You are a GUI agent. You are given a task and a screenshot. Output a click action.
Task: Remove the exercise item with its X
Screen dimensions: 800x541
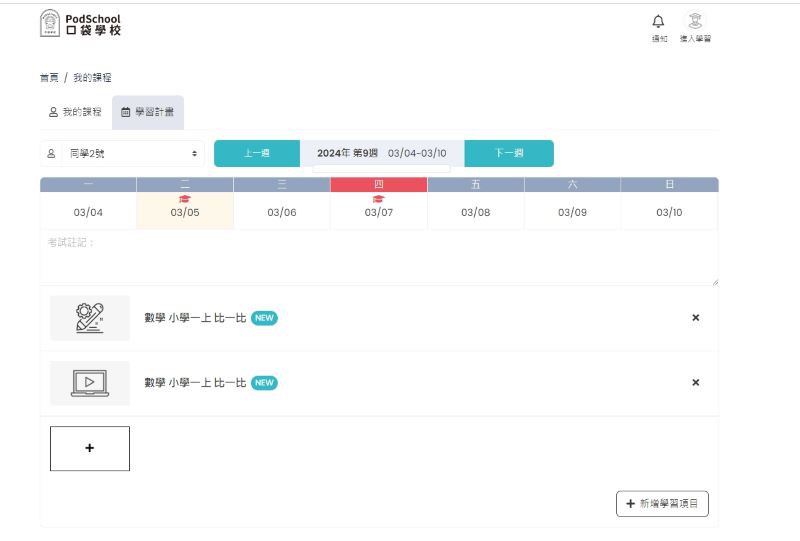(696, 318)
